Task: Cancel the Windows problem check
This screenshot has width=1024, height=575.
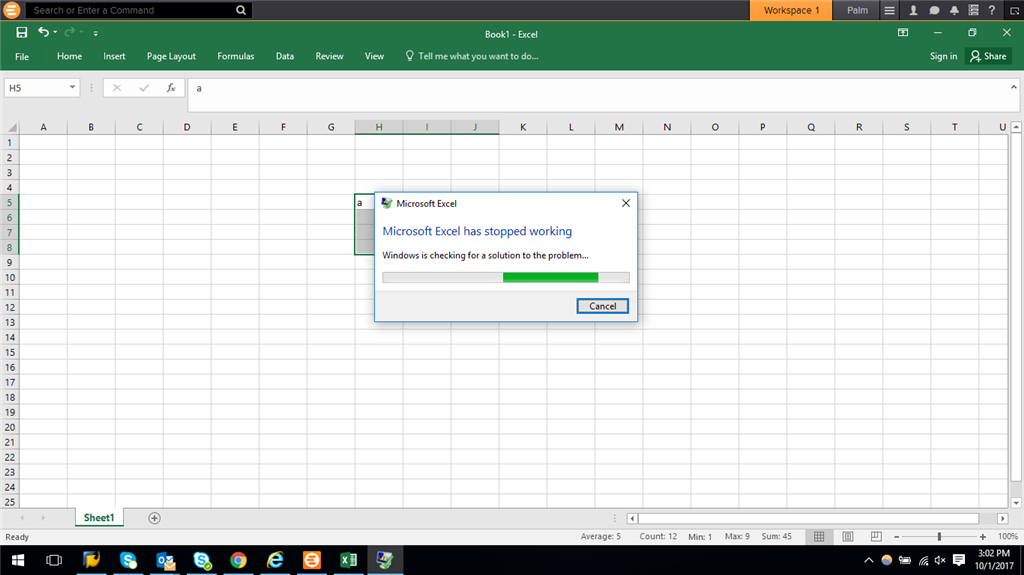Action: [x=602, y=306]
